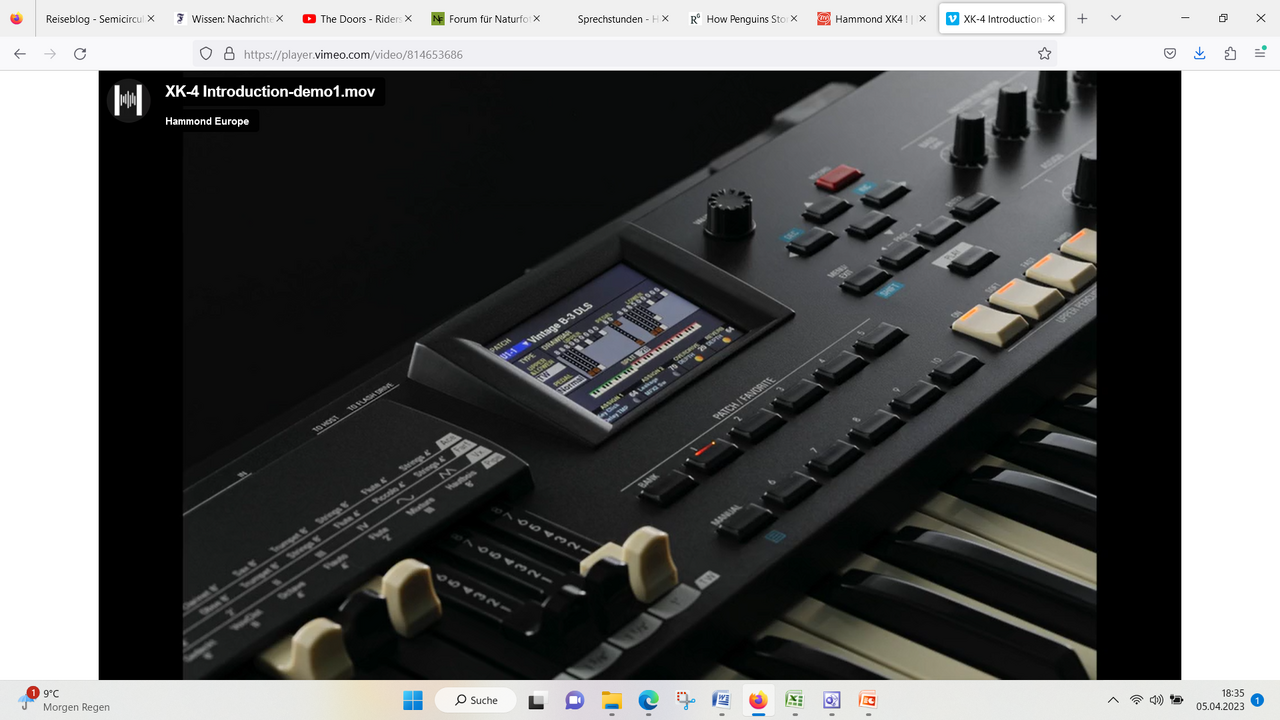Open Microsoft Excel from the taskbar
Viewport: 1280px width, 720px height.
pos(794,700)
